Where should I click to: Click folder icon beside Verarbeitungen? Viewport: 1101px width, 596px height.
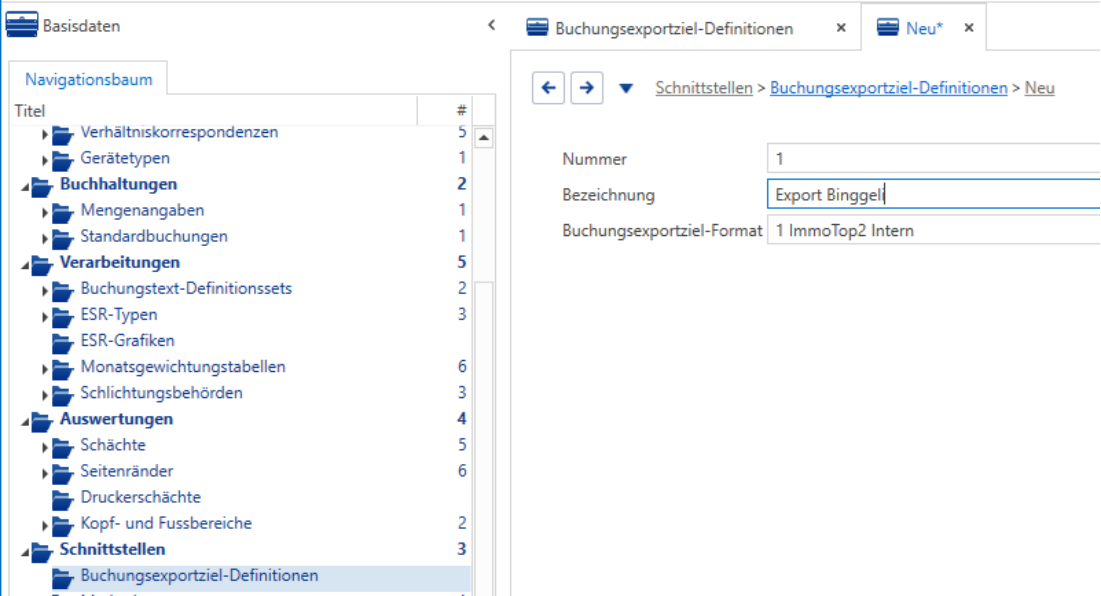pyautogui.click(x=41, y=263)
